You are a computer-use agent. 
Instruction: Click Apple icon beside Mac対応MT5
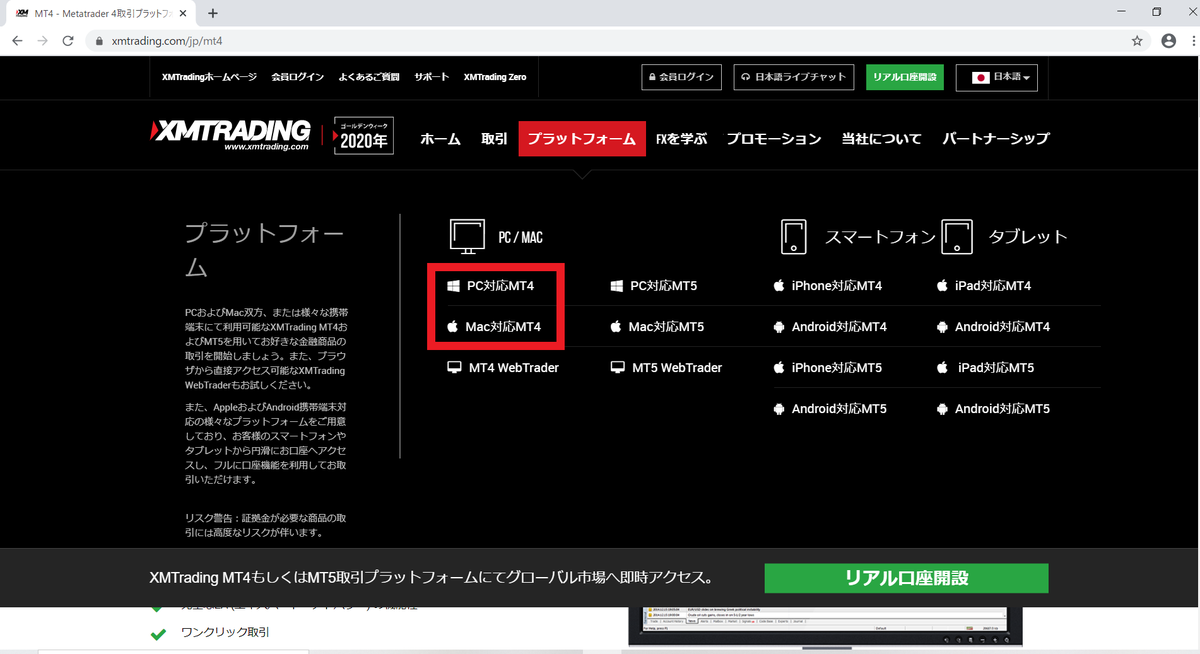pos(616,326)
